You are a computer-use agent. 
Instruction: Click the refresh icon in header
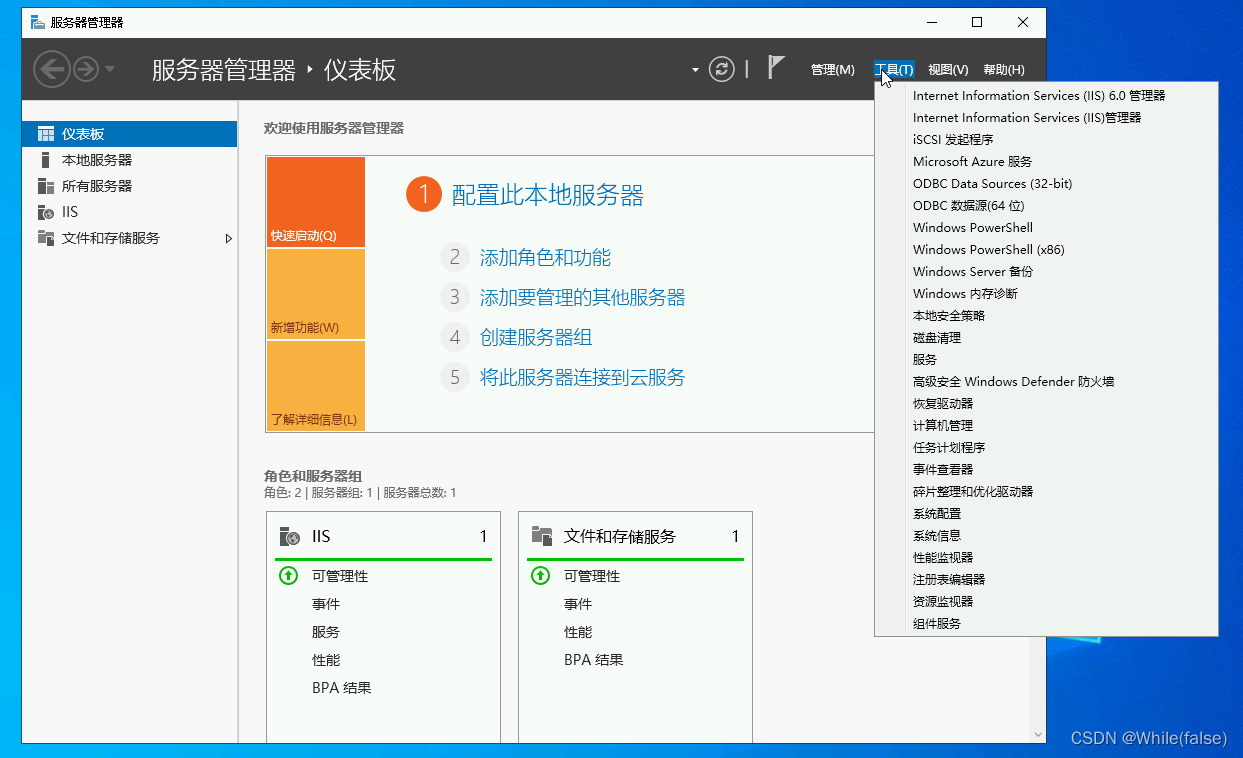(x=721, y=69)
